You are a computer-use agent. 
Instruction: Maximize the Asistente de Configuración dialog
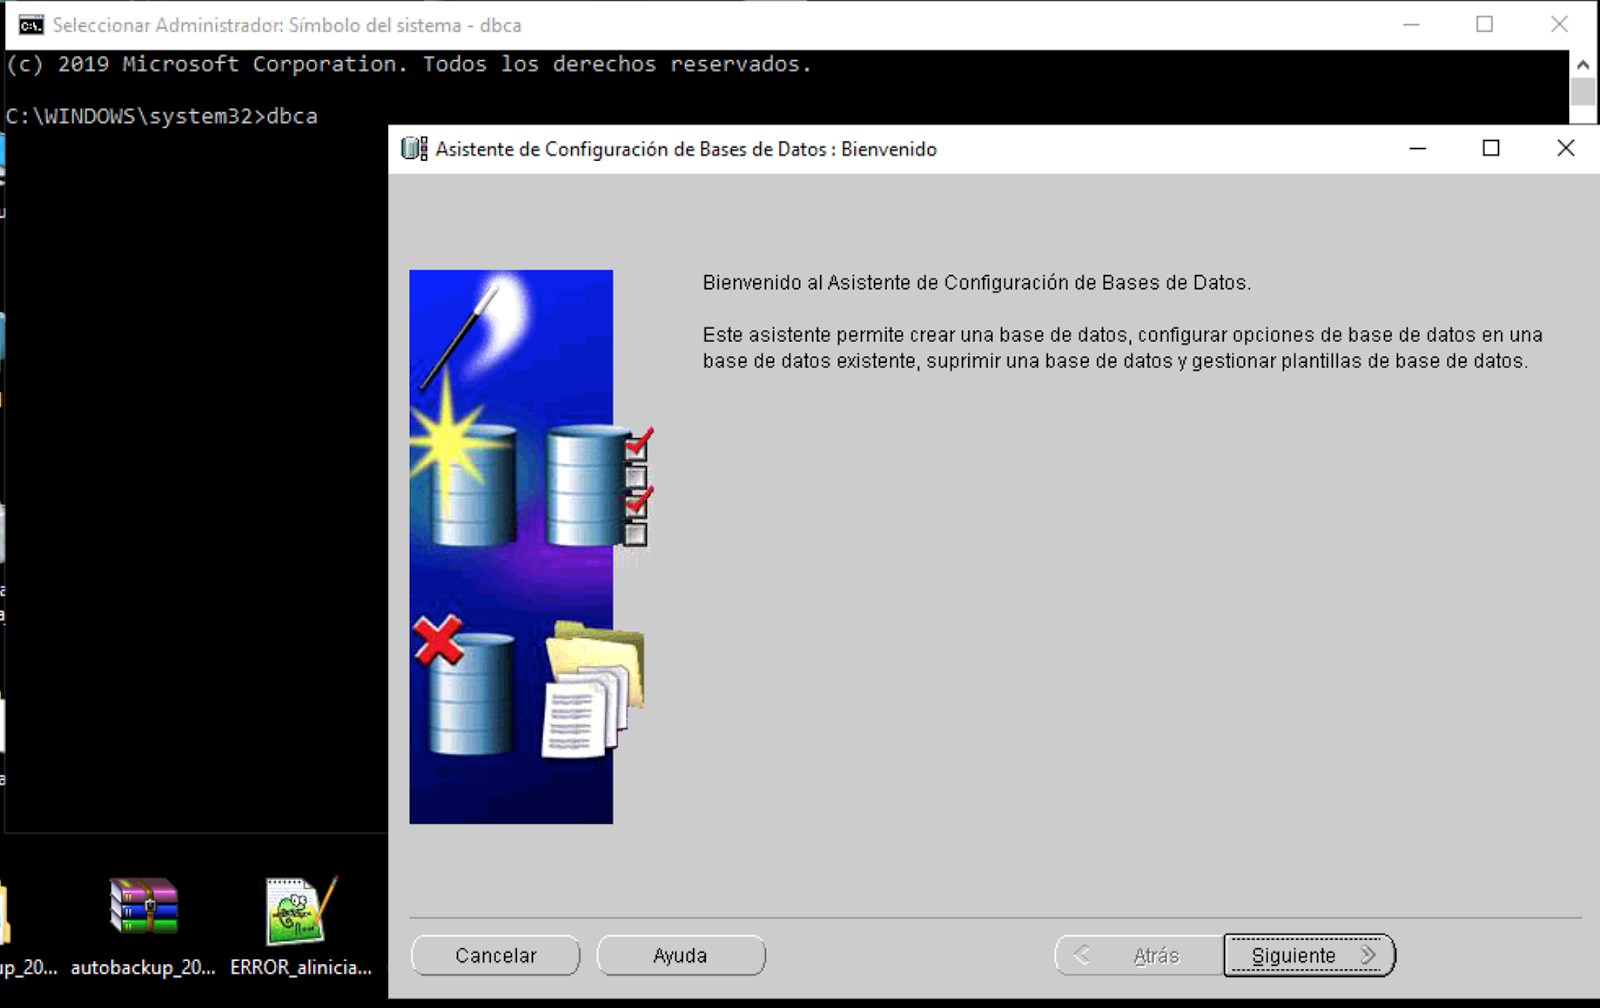tap(1491, 149)
